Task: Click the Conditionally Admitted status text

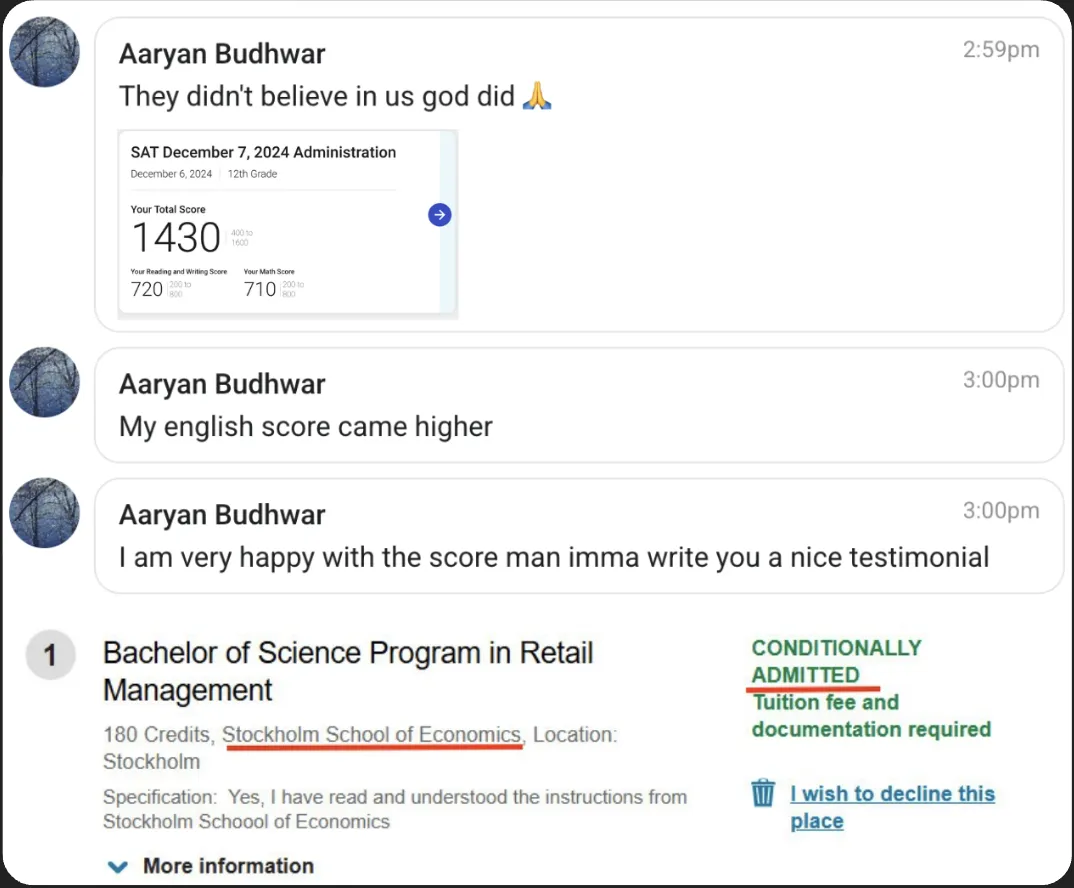Action: pos(836,661)
